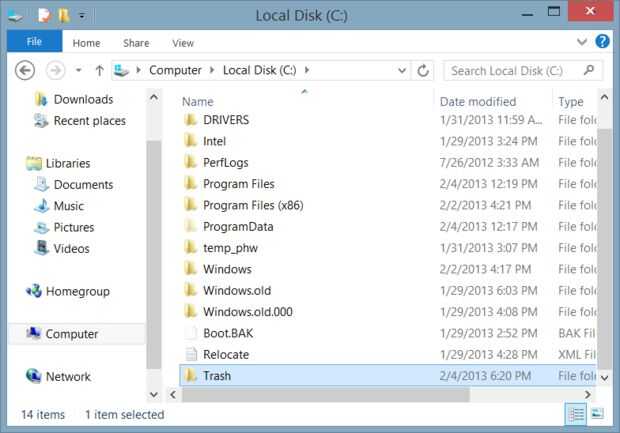This screenshot has width=620, height=433.
Task: Click the file list vertical scrollbar thumb
Action: click(604, 249)
